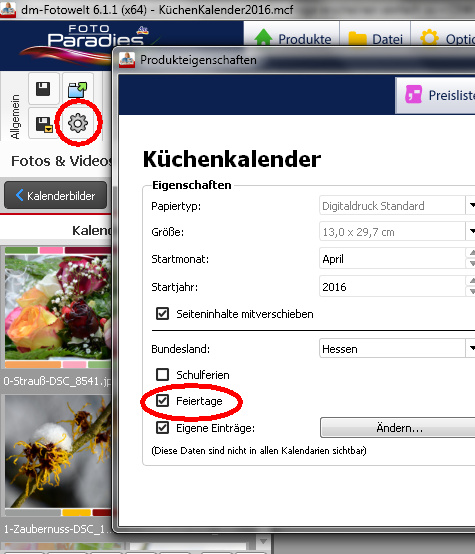Screen dimensions: 475x554
Task: Go back via Kalenderbilder button
Action: coord(55,195)
